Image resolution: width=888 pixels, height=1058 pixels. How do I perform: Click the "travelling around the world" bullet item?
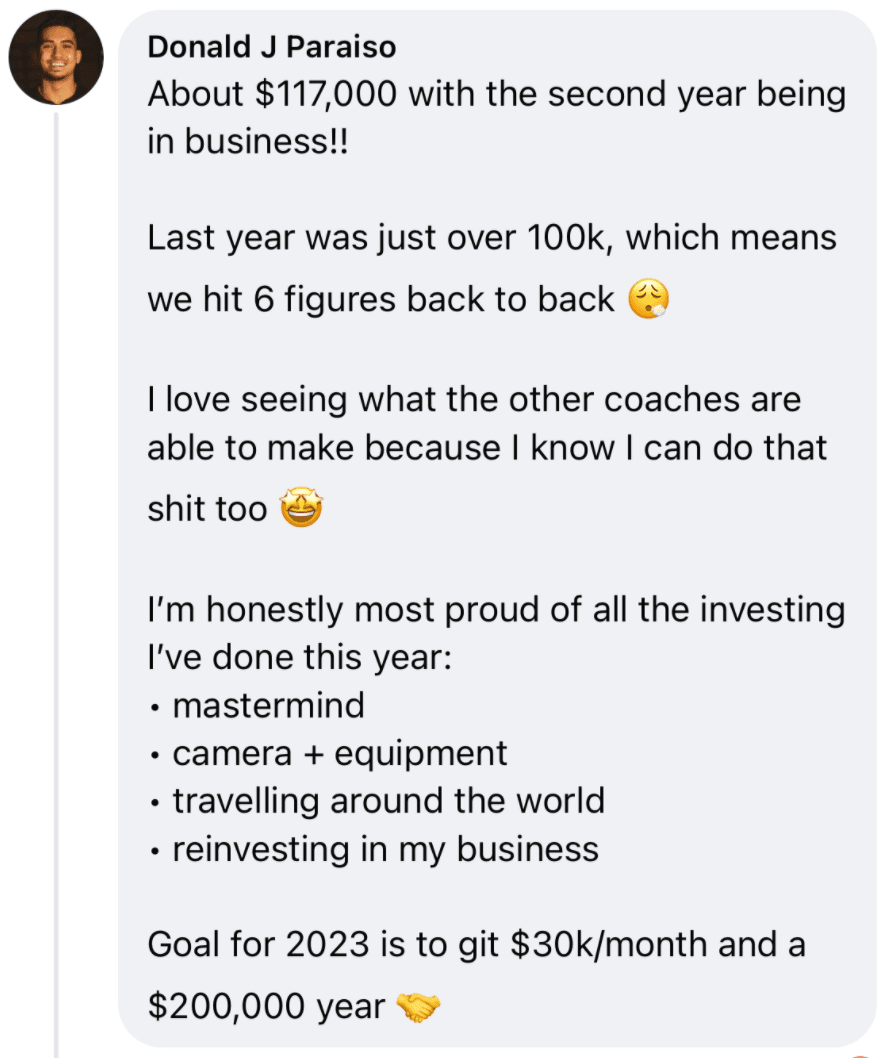tap(388, 801)
